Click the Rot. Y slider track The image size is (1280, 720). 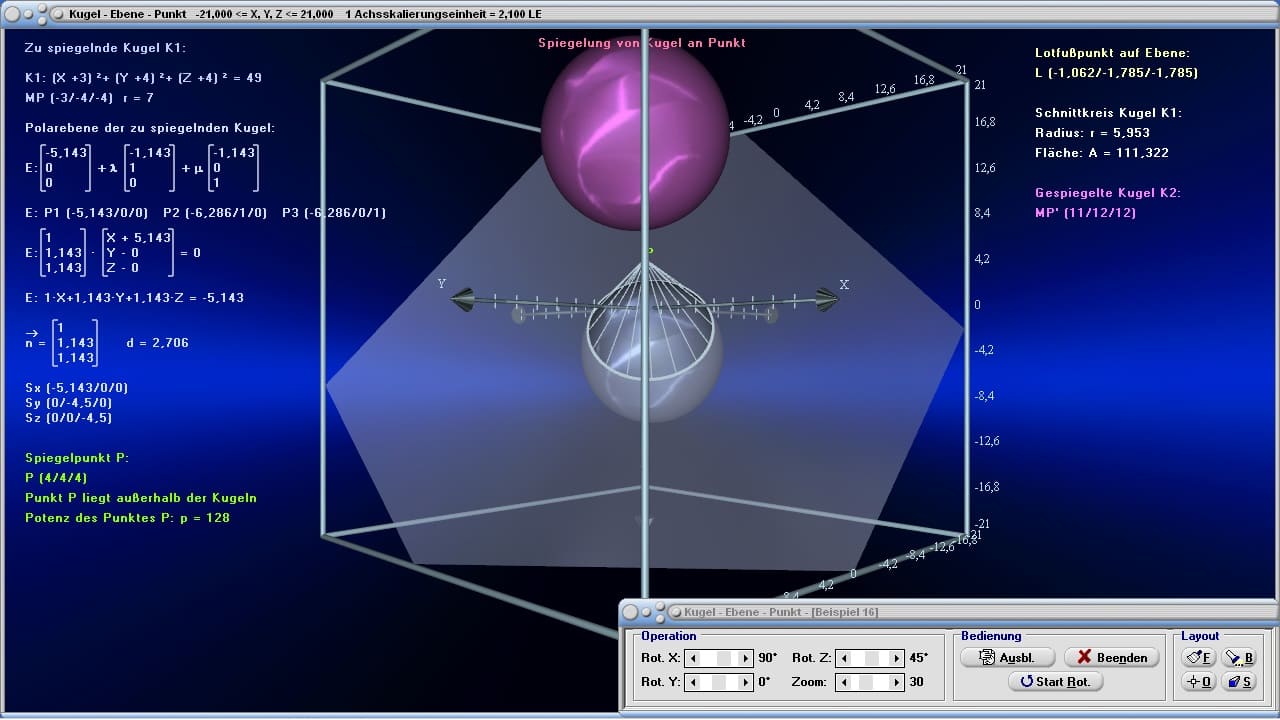coord(719,682)
